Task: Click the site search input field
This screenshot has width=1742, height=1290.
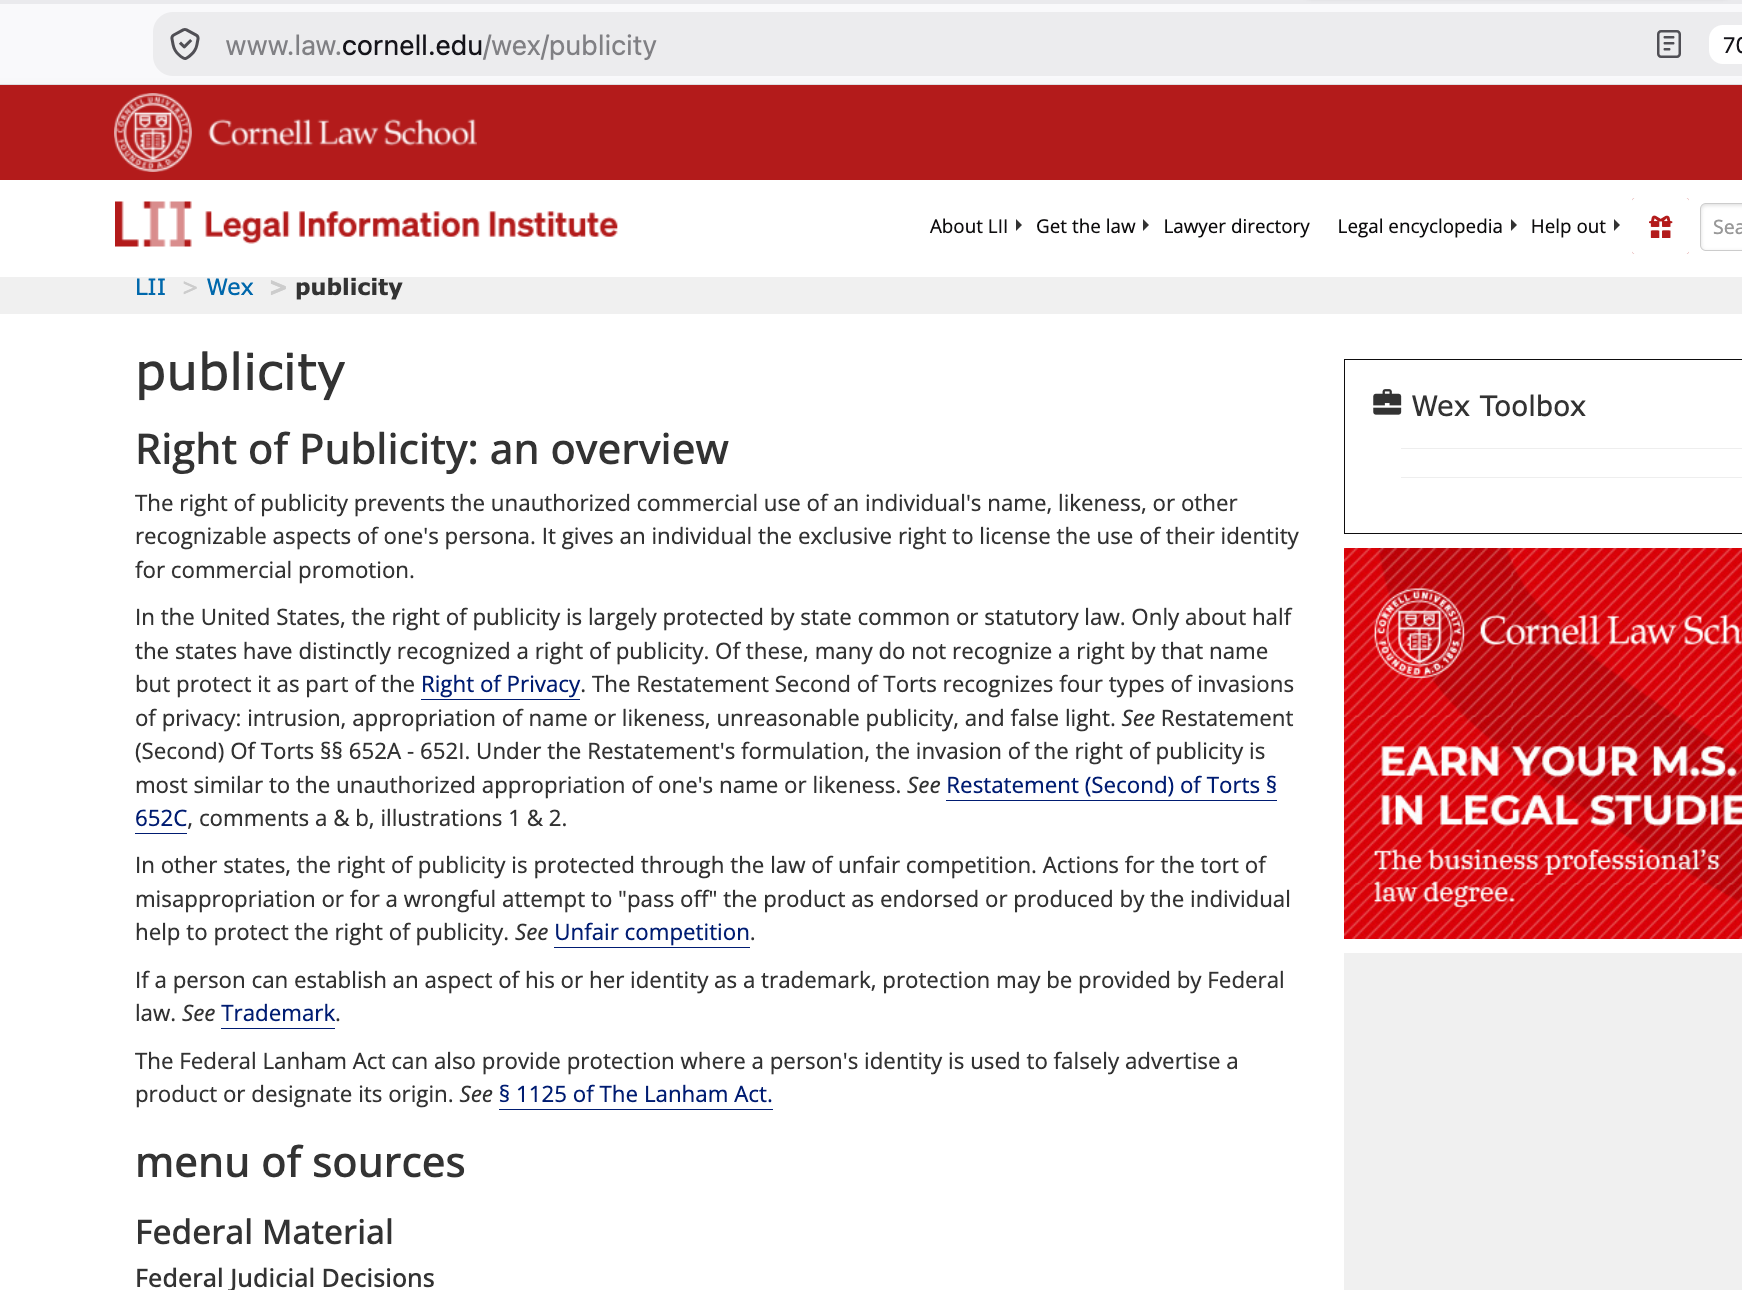Action: pos(1721,227)
